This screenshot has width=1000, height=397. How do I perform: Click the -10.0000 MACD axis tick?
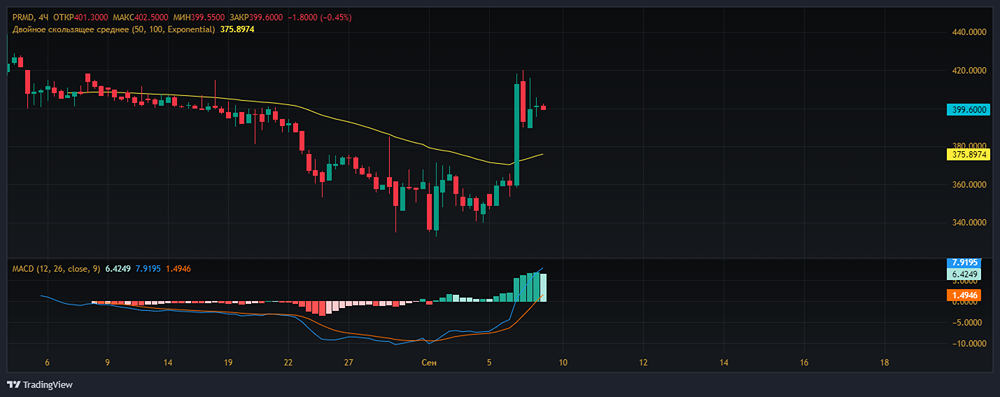pyautogui.click(x=968, y=344)
